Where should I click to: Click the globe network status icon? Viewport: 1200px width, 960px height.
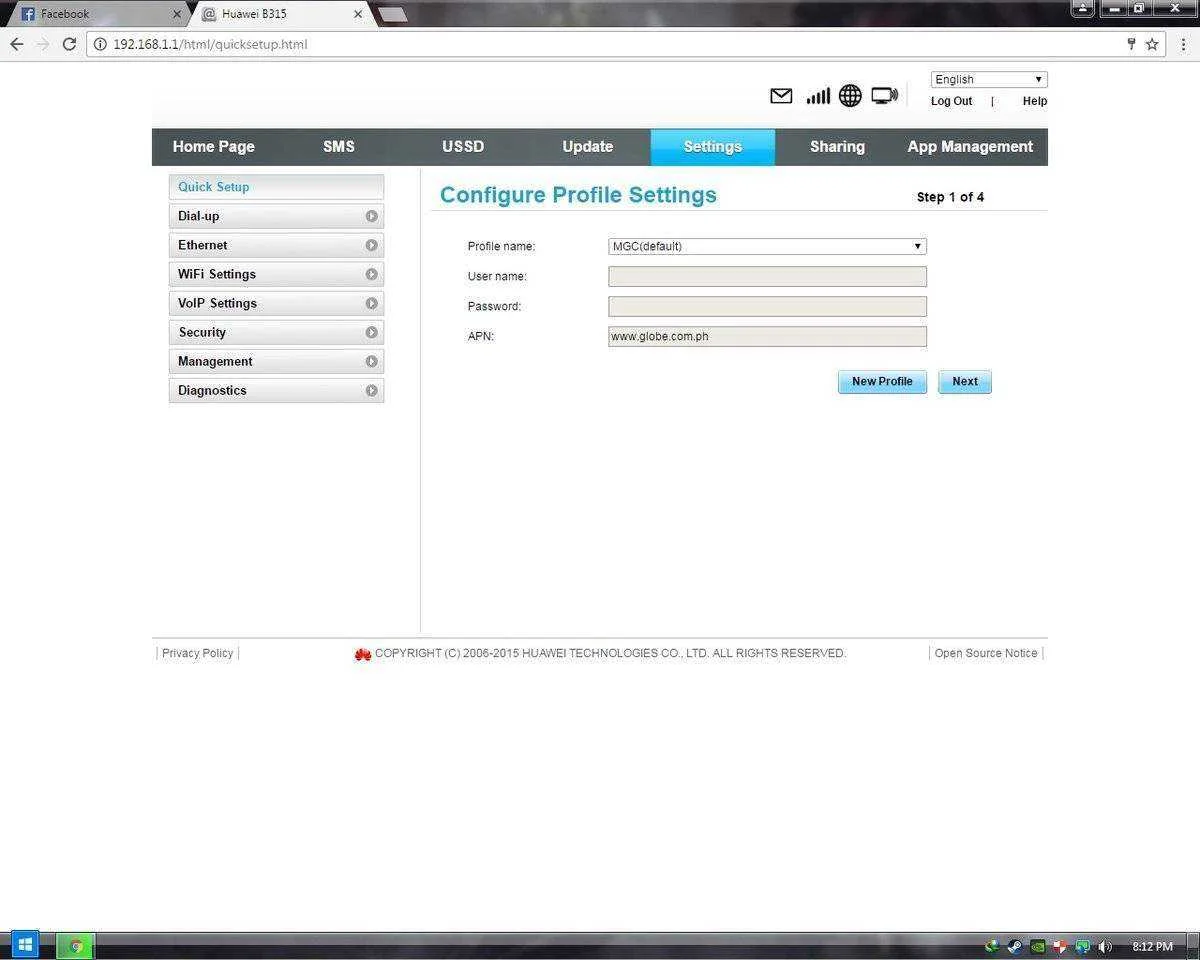click(850, 96)
